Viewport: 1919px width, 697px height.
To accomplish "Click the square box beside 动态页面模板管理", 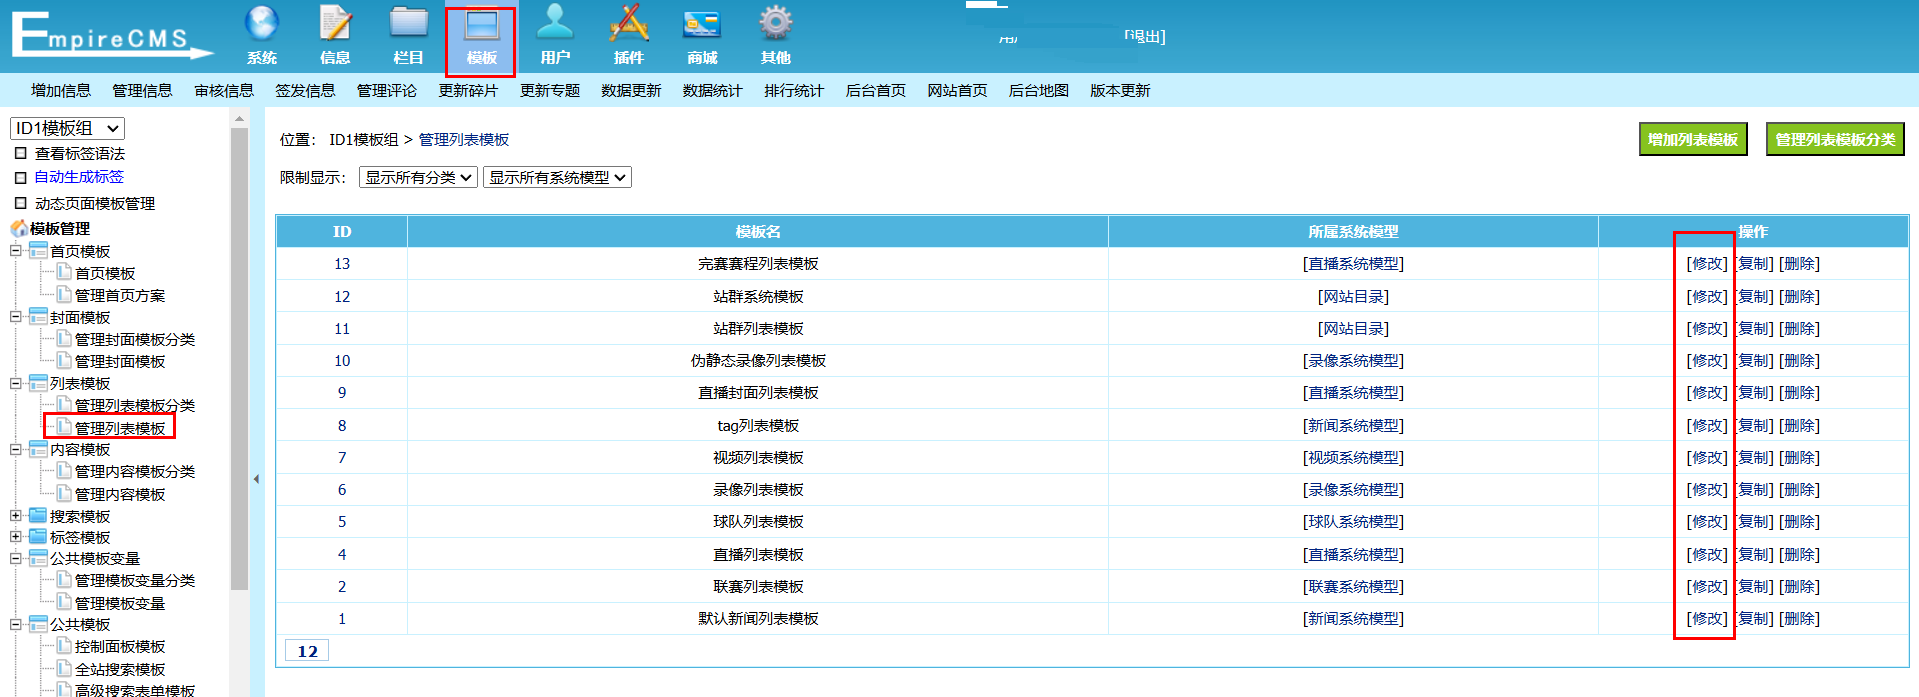I will pos(20,204).
